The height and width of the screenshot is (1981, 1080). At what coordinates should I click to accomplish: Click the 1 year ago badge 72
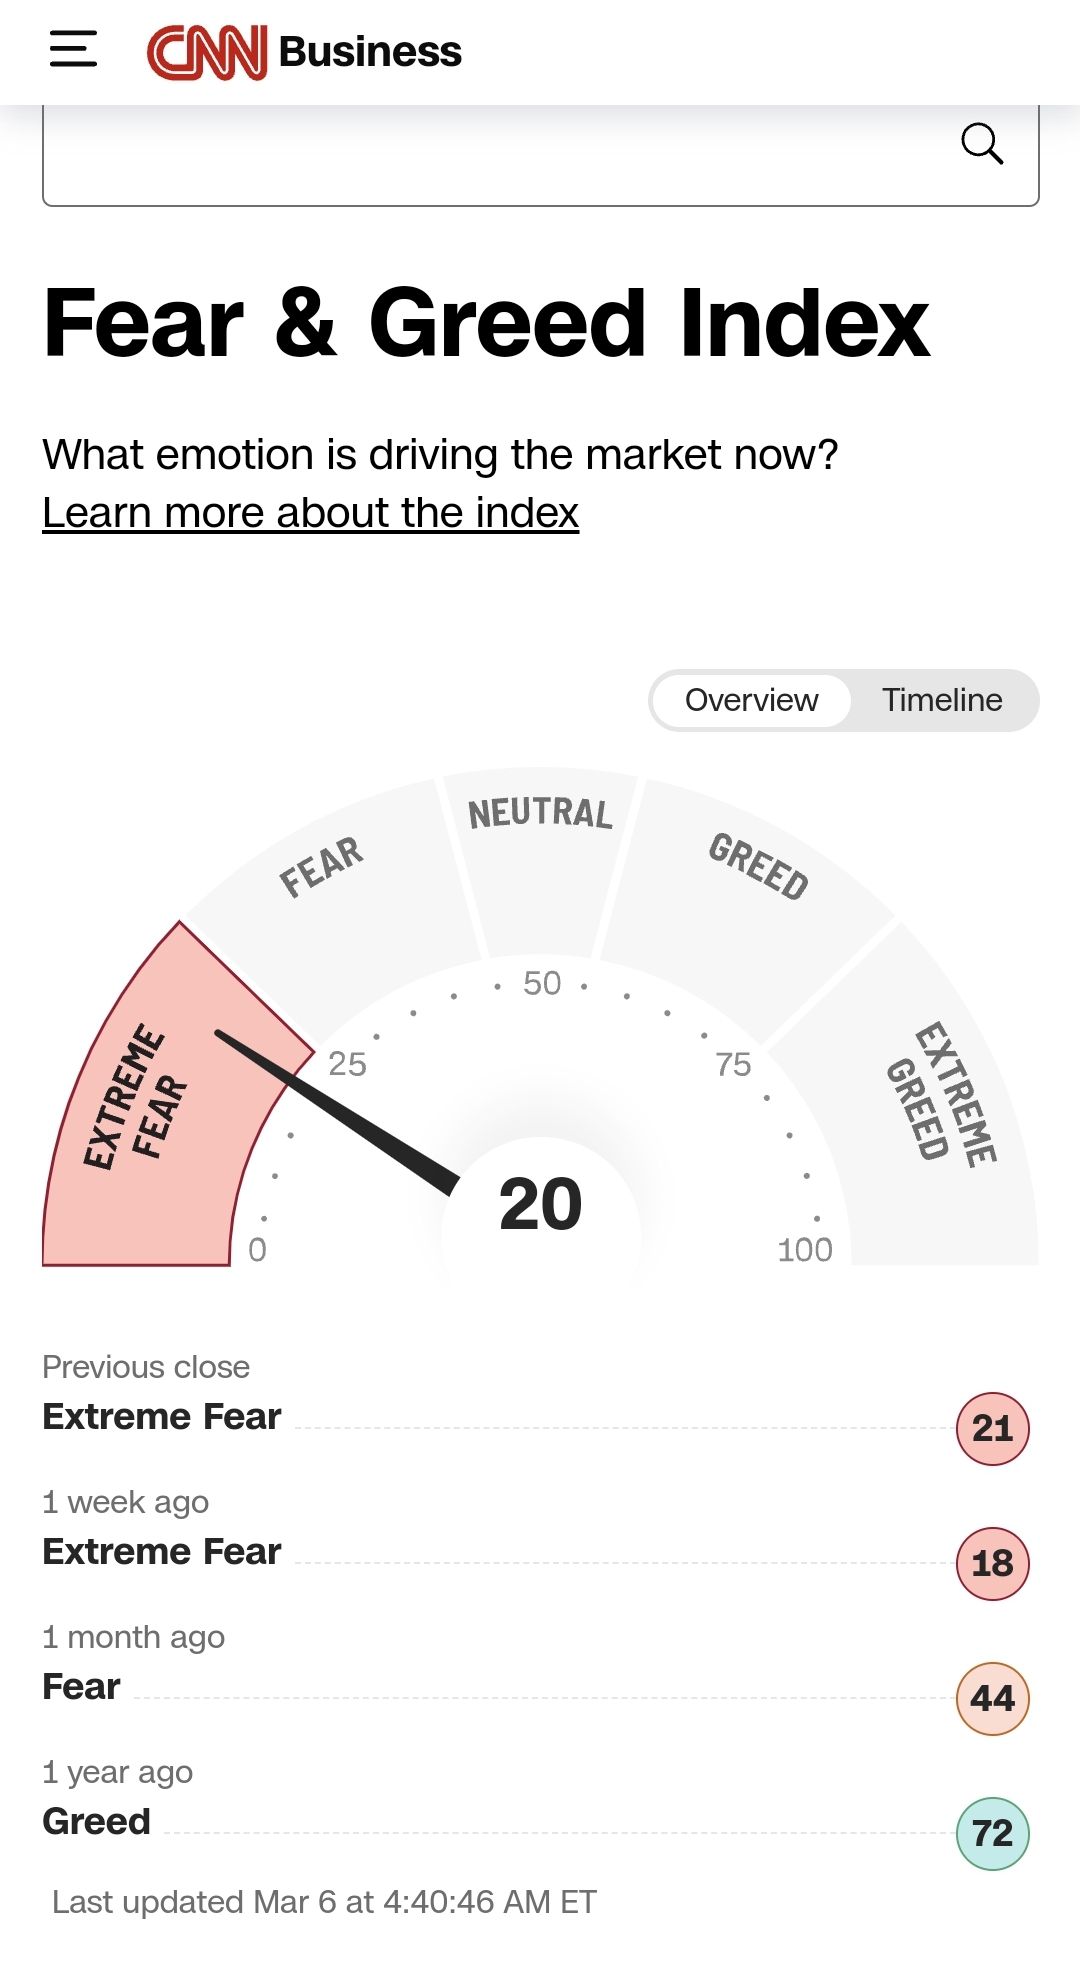click(x=992, y=1833)
